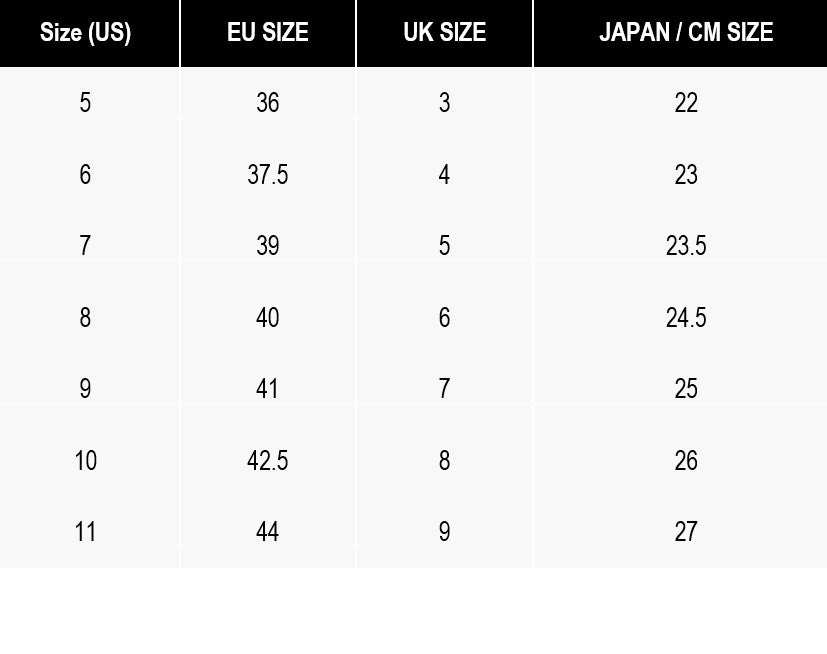Click the EU SIZE column header
Image resolution: width=827 pixels, height=654 pixels.
(x=268, y=32)
